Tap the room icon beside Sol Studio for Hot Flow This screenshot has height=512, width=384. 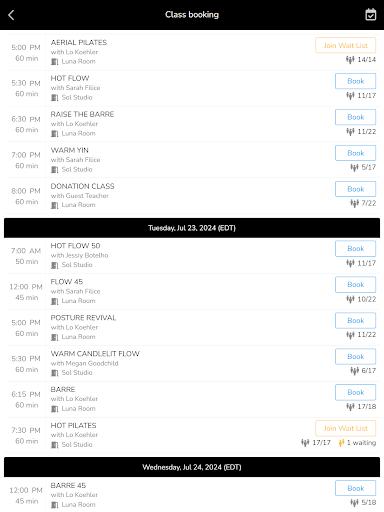point(55,98)
